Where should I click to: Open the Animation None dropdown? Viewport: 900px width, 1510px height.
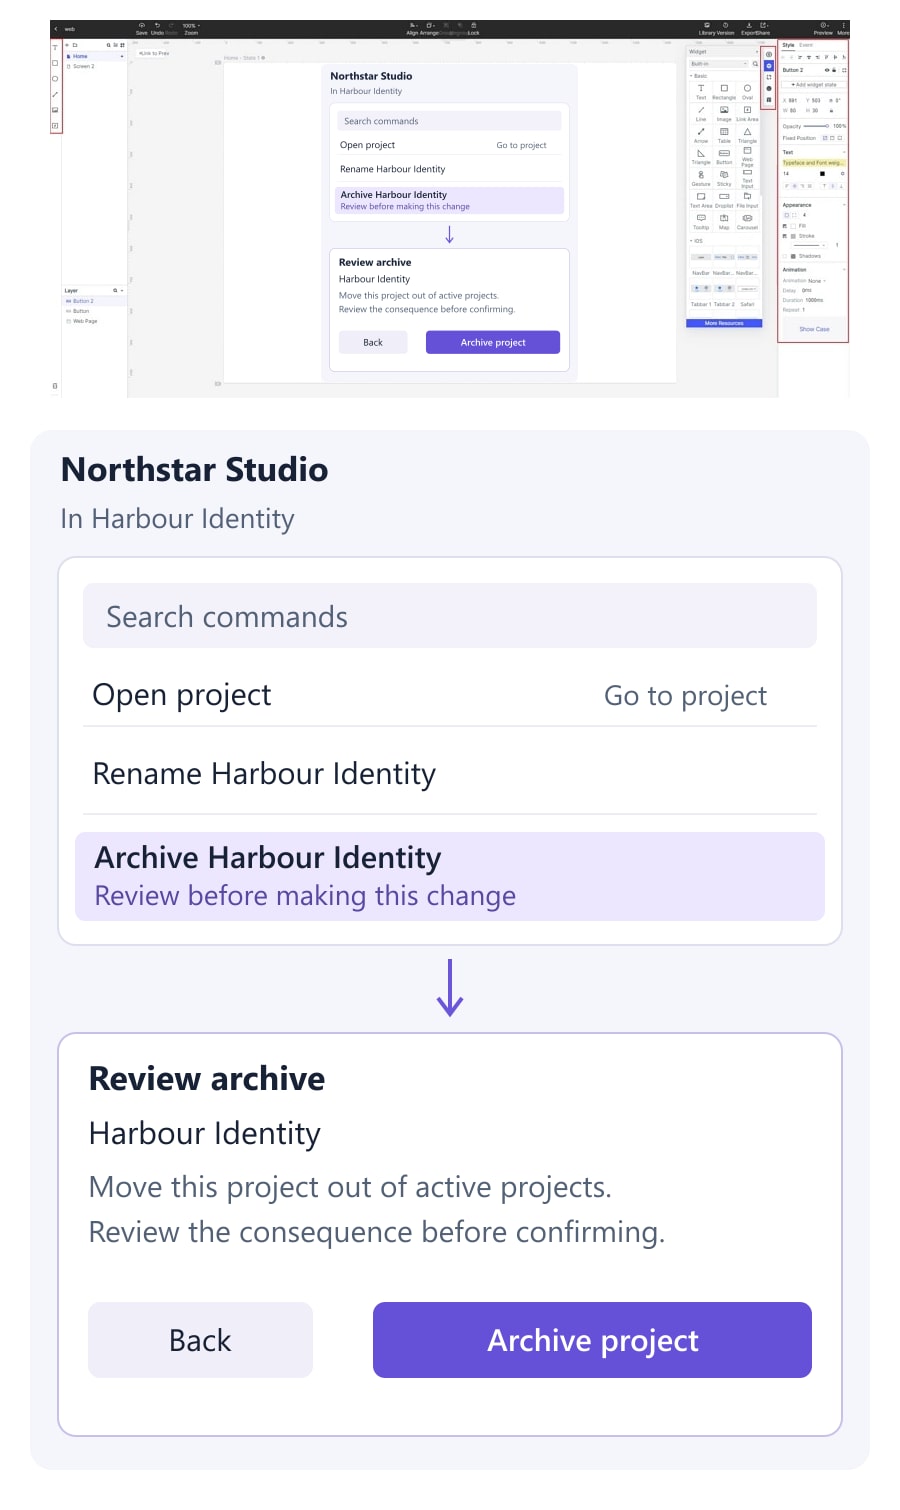[x=817, y=281]
